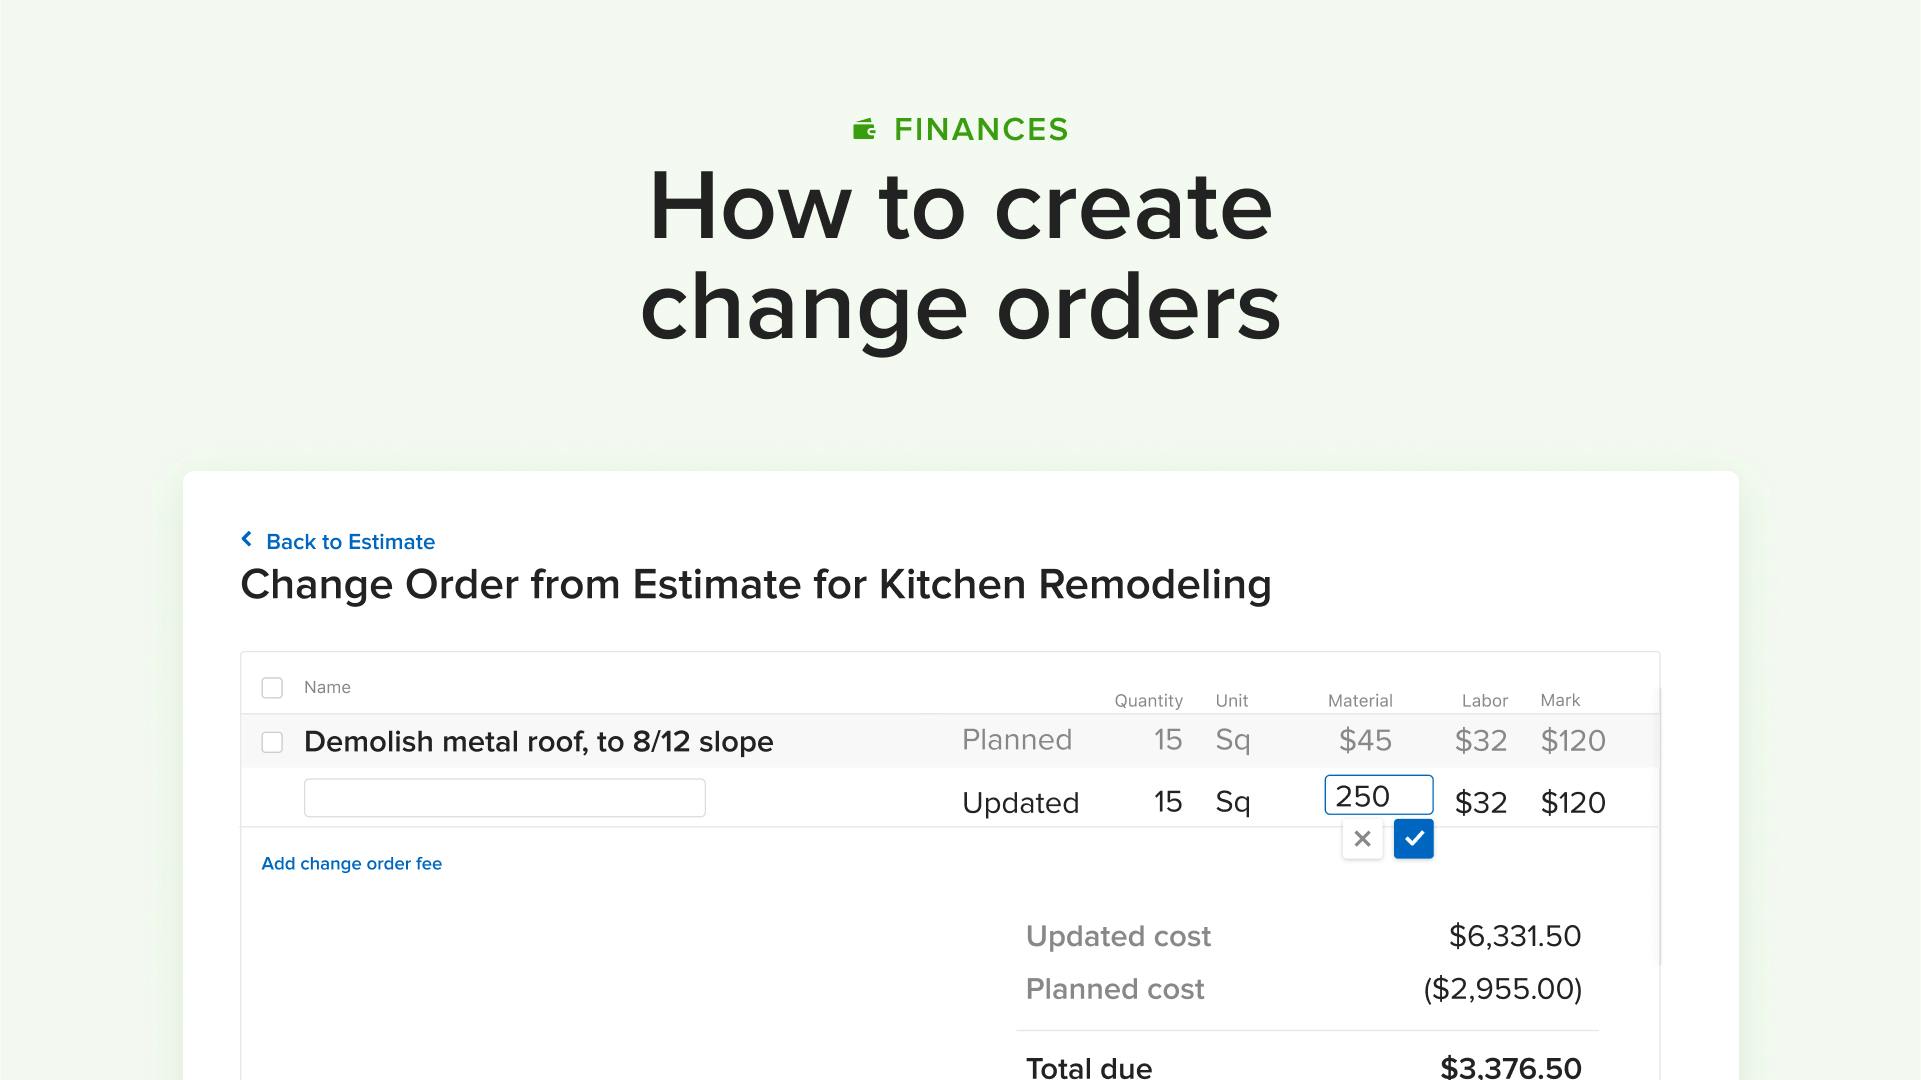Check the Demolish metal roof row checkbox

coord(272,742)
